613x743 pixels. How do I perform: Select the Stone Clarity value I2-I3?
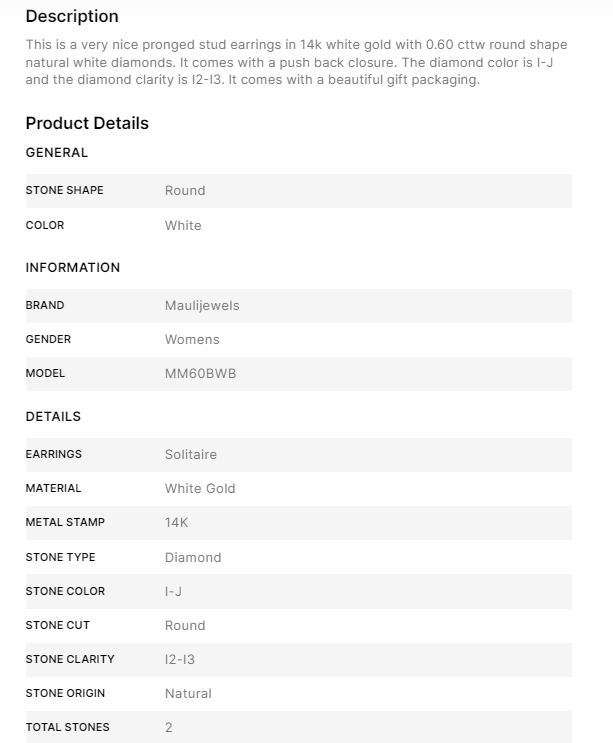point(181,660)
